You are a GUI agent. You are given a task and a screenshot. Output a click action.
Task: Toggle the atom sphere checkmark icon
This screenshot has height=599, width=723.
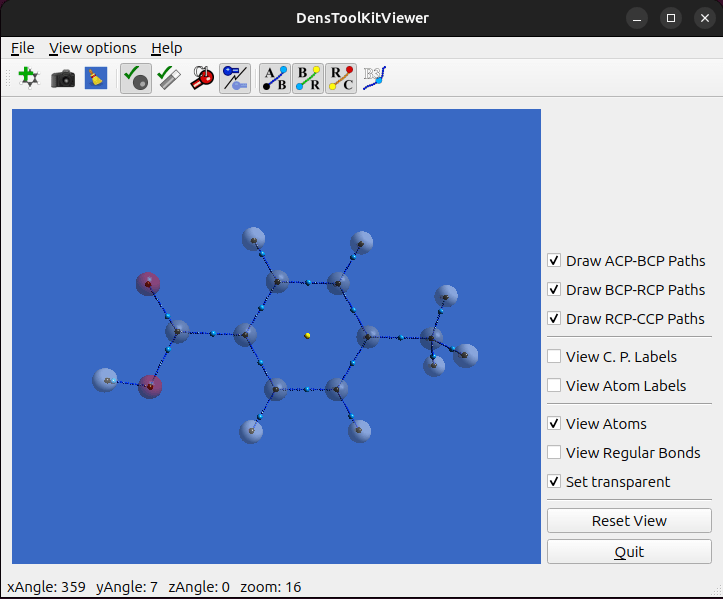135,78
